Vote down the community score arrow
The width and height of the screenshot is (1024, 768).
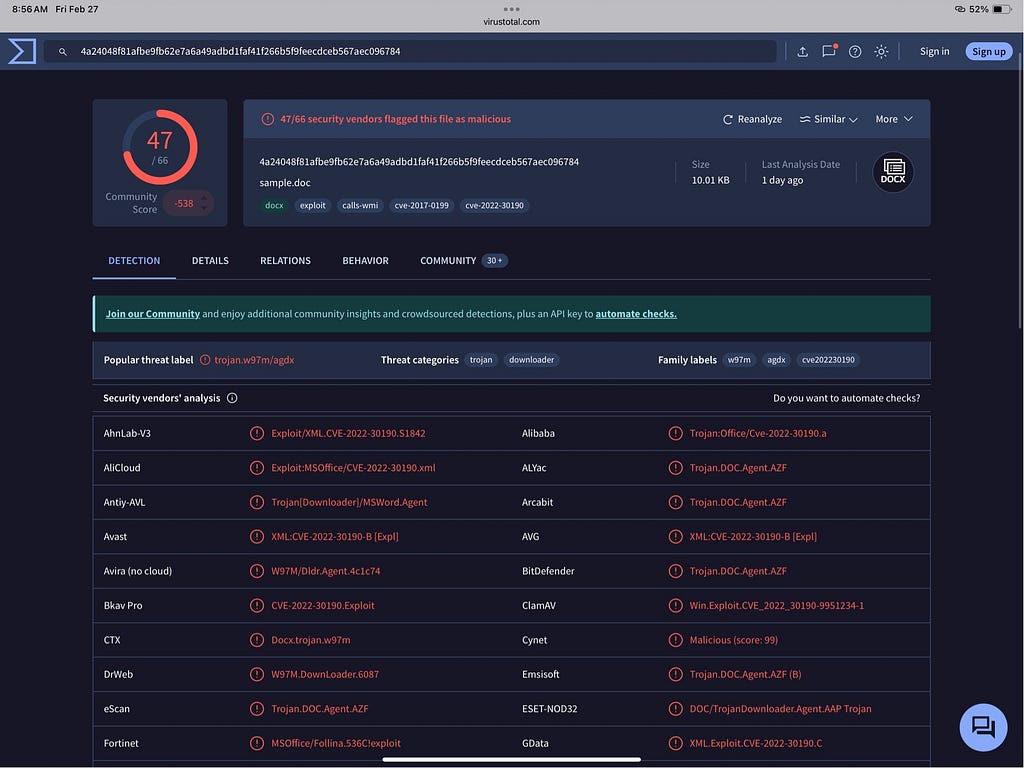pyautogui.click(x=204, y=208)
